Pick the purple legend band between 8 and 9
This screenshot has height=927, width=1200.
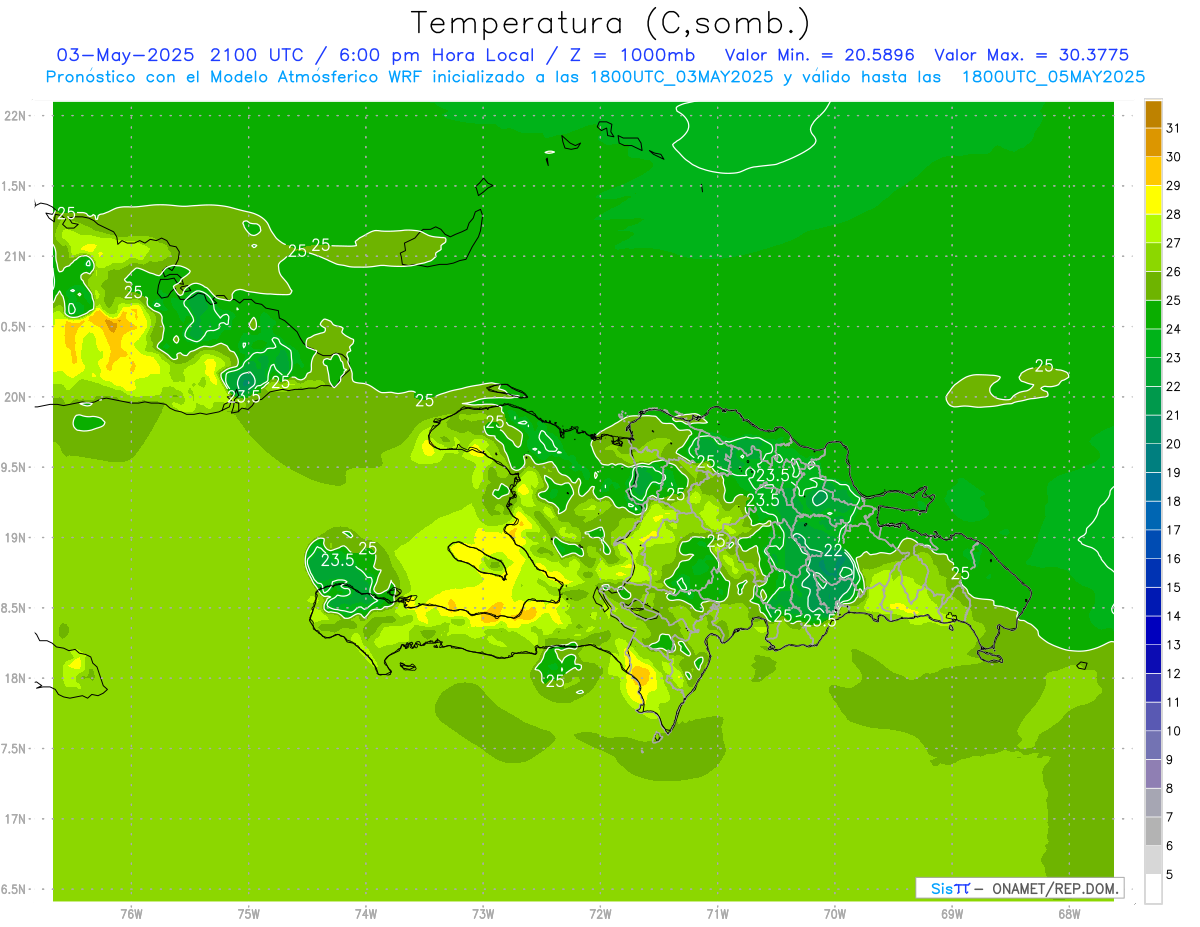1153,774
